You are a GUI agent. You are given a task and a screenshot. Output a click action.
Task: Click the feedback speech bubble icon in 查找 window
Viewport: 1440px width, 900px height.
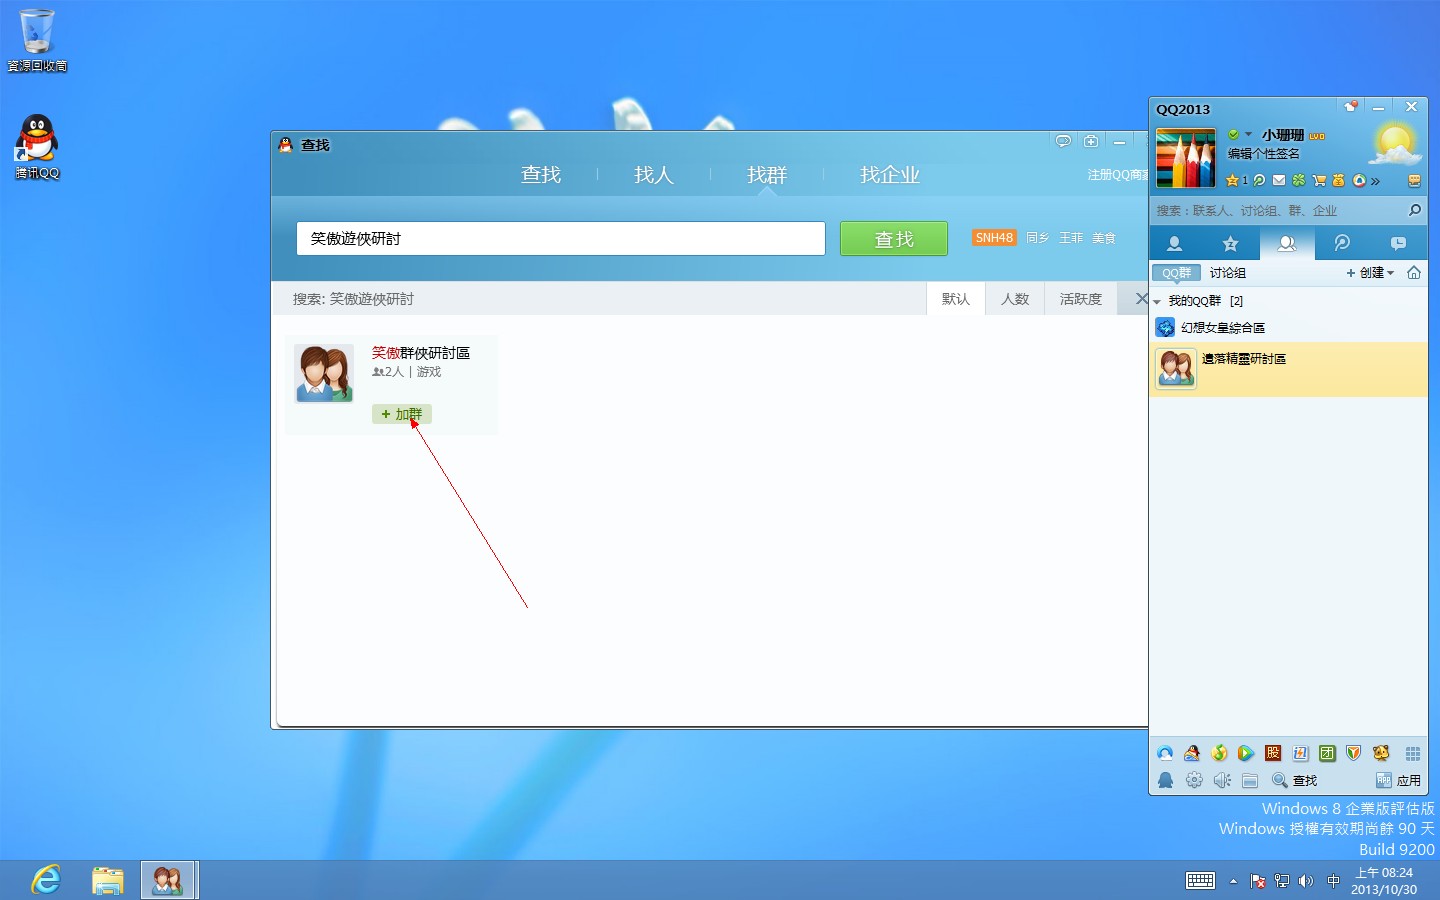1063,142
